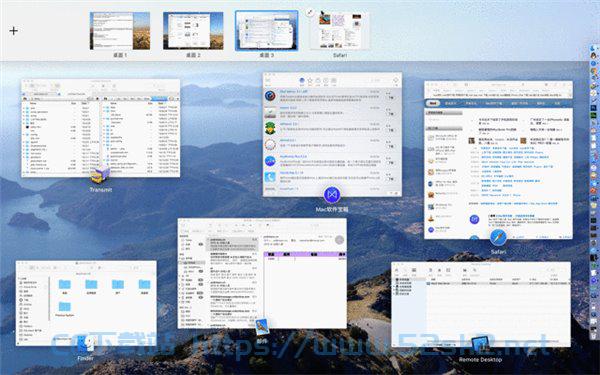Click the purple table header in the Mail message
Screen dimensions: 600x375
coord(305,254)
